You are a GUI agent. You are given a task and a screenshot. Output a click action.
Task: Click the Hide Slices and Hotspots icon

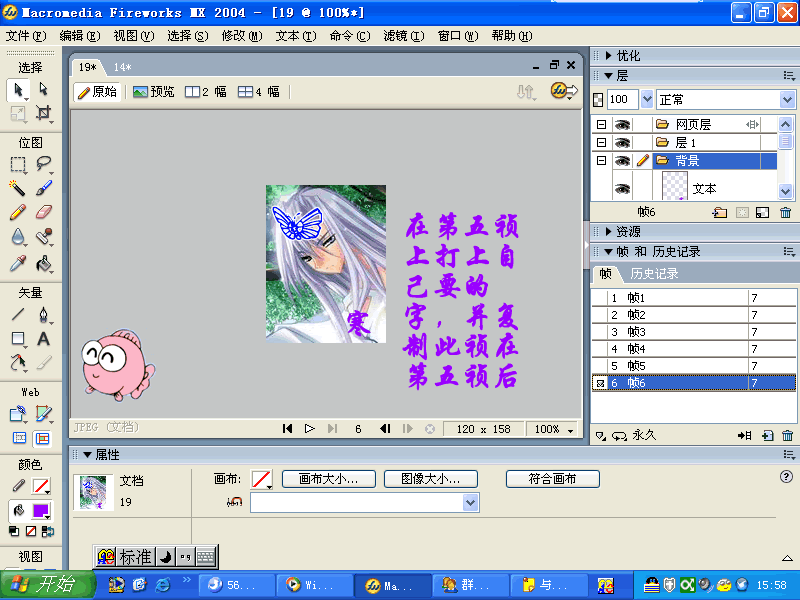19,438
